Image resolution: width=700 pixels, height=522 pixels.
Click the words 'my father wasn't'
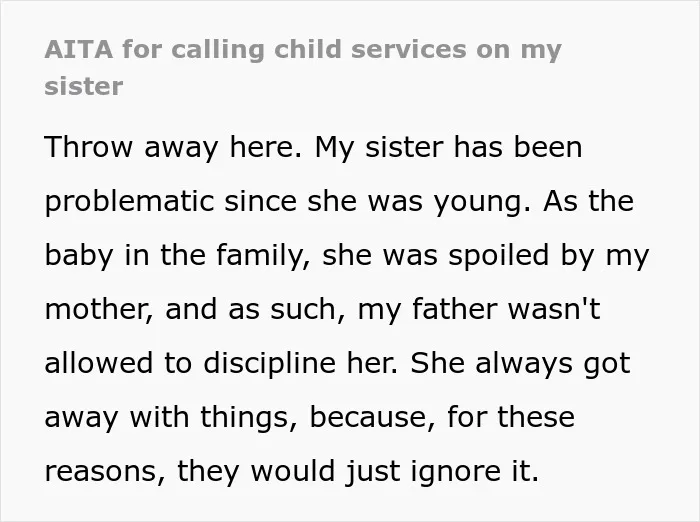479,309
